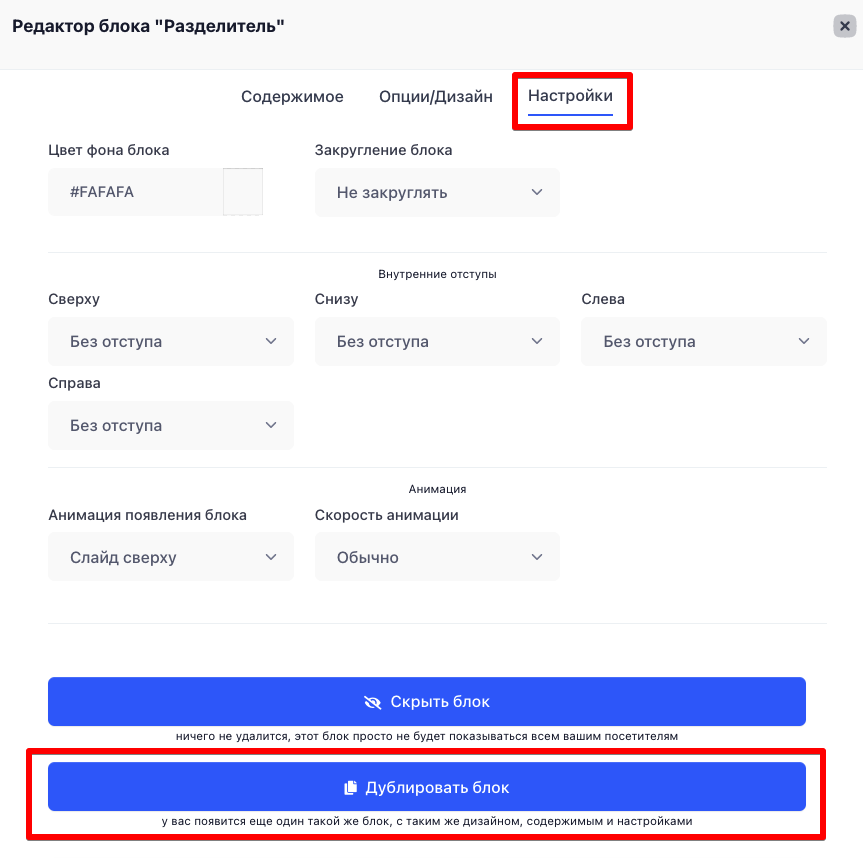Open the Снизу padding dropdown
Viewport: 863px width, 858px height.
tap(437, 341)
